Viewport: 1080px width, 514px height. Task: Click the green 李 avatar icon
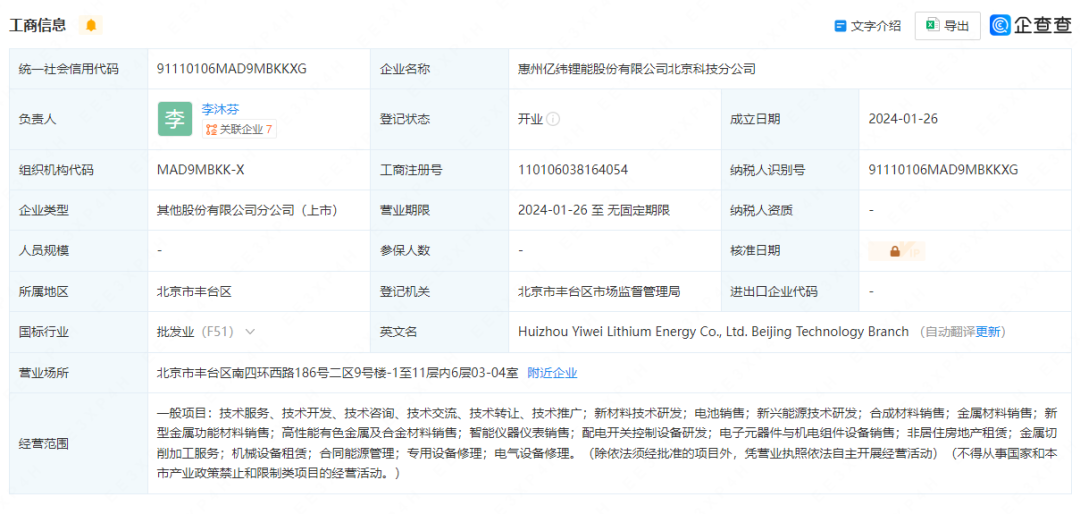tap(174, 119)
